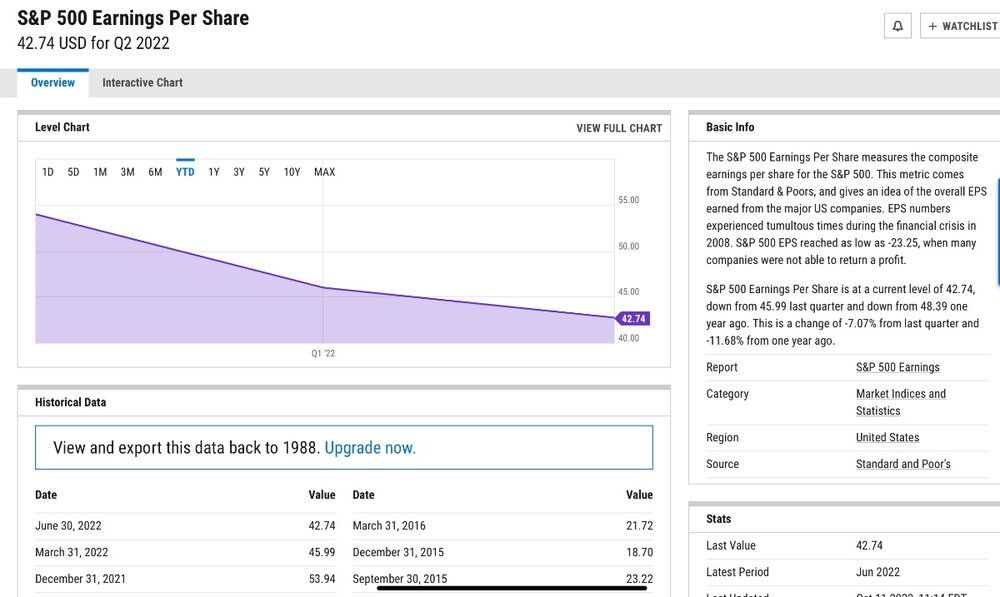Viewport: 1000px width, 597px height.
Task: Select the 3M chart range
Action: click(128, 172)
